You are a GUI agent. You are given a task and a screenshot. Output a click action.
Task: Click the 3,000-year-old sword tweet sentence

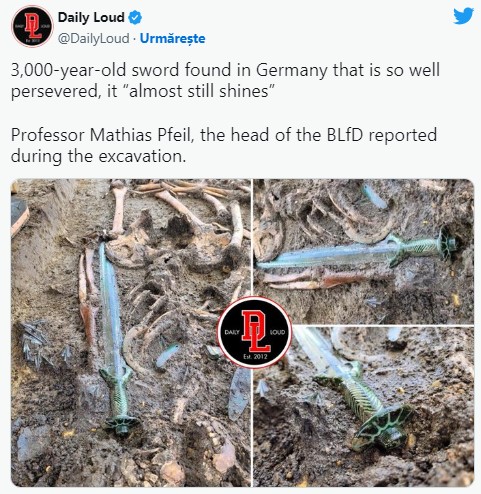pyautogui.click(x=225, y=80)
